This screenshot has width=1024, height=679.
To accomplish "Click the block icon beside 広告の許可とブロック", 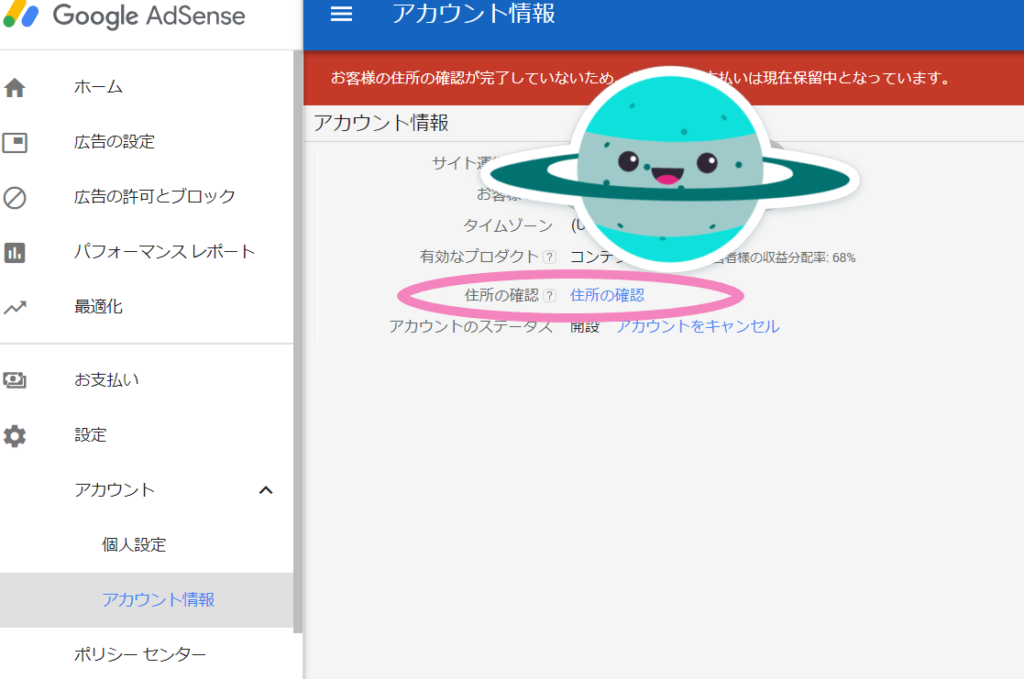I will [x=14, y=197].
